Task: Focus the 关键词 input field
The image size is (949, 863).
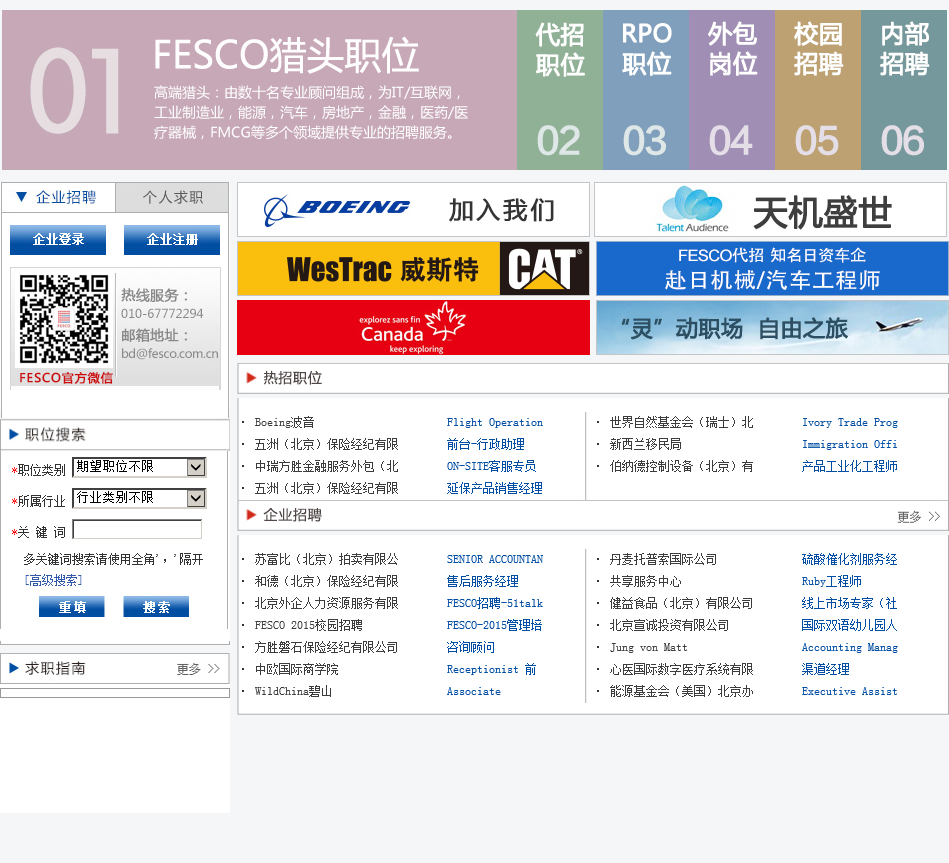Action: [137, 530]
